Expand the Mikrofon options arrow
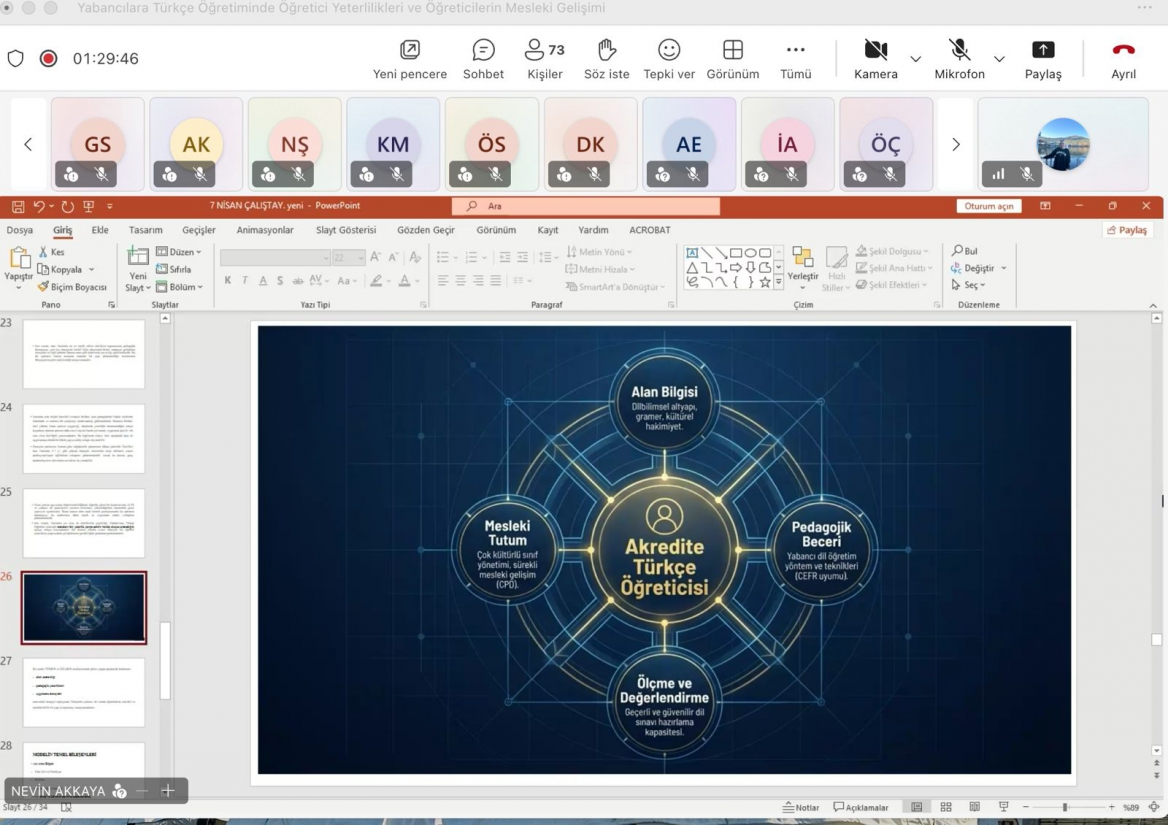This screenshot has width=1168, height=825. pyautogui.click(x=998, y=60)
